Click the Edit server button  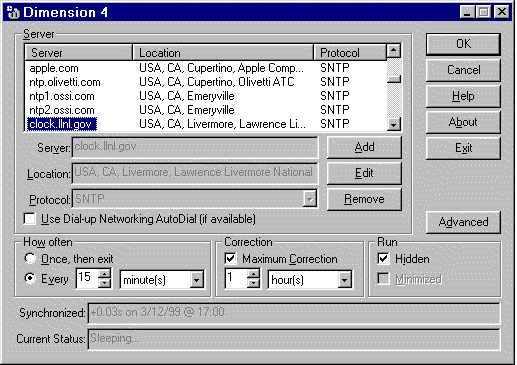(x=364, y=173)
